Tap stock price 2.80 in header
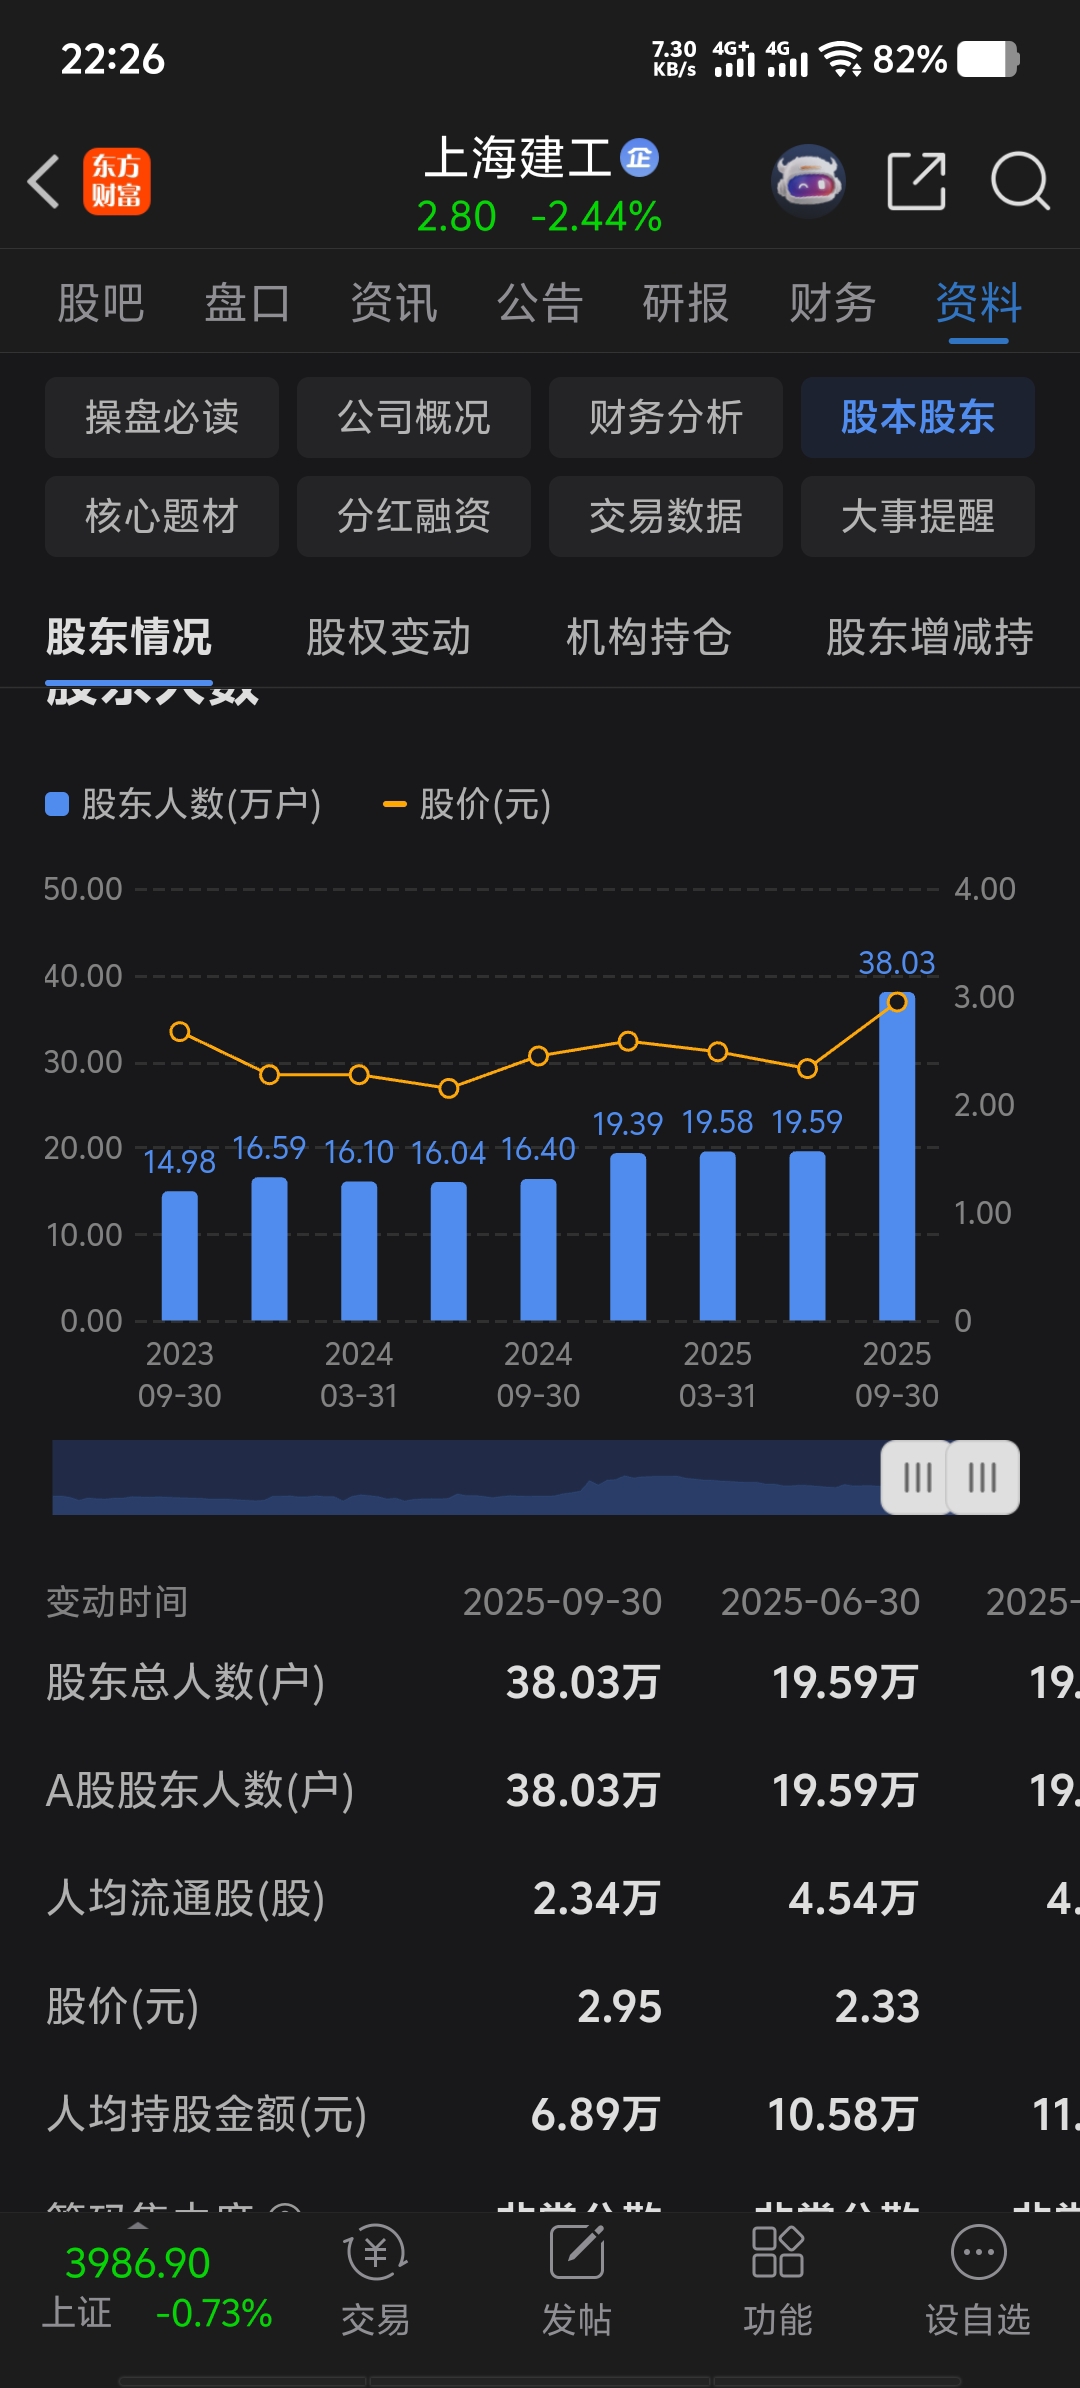Viewport: 1080px width, 2388px height. (456, 216)
